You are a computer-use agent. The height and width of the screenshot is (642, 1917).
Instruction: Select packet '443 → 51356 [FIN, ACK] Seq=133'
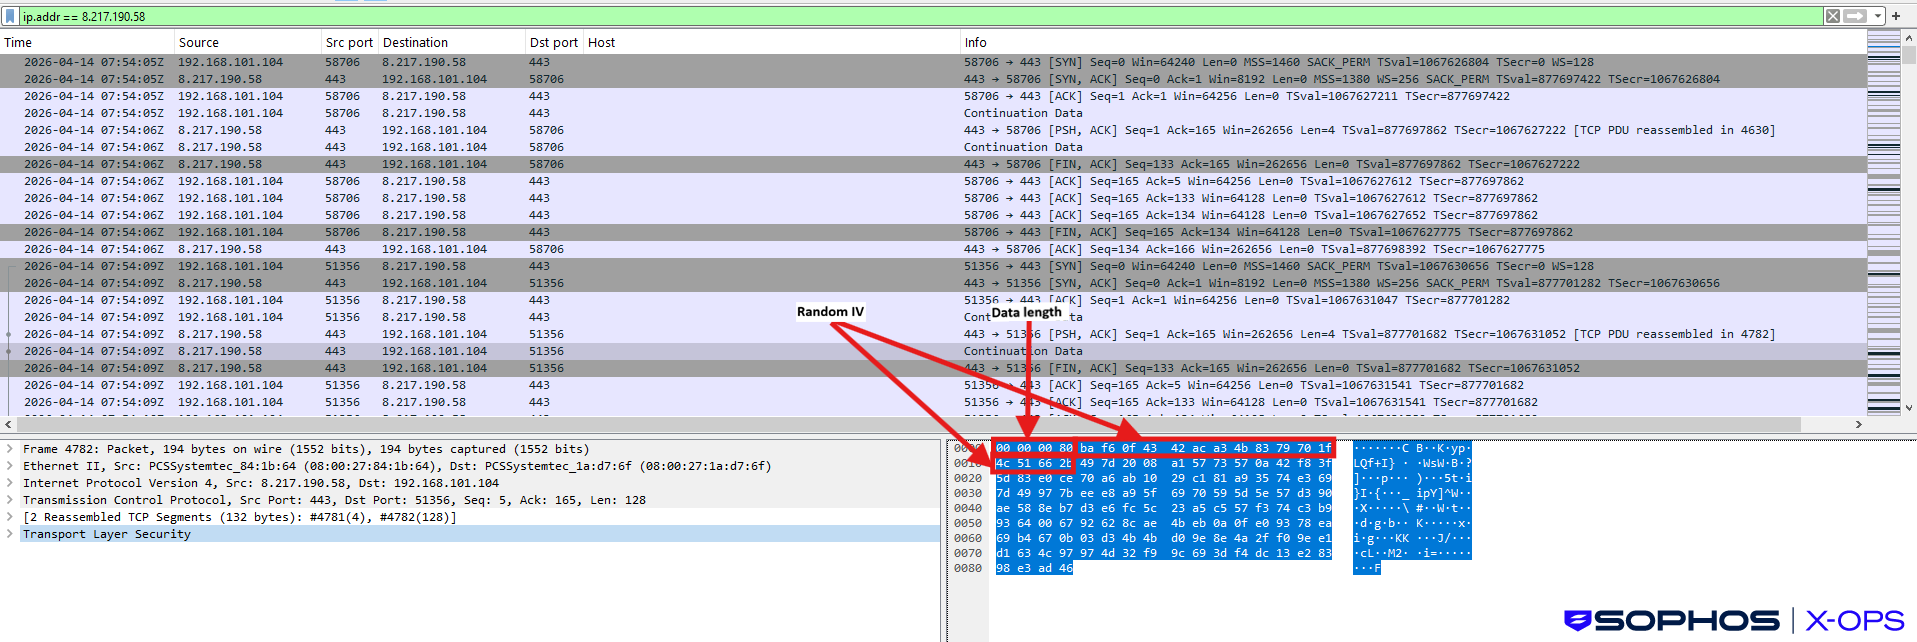click(x=932, y=368)
